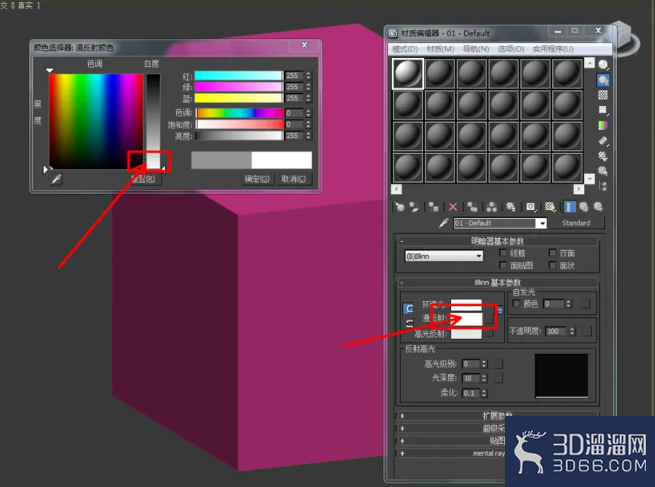This screenshot has width=655, height=487.
Task: Click map button beside 高光级别 spinner
Action: pos(498,364)
